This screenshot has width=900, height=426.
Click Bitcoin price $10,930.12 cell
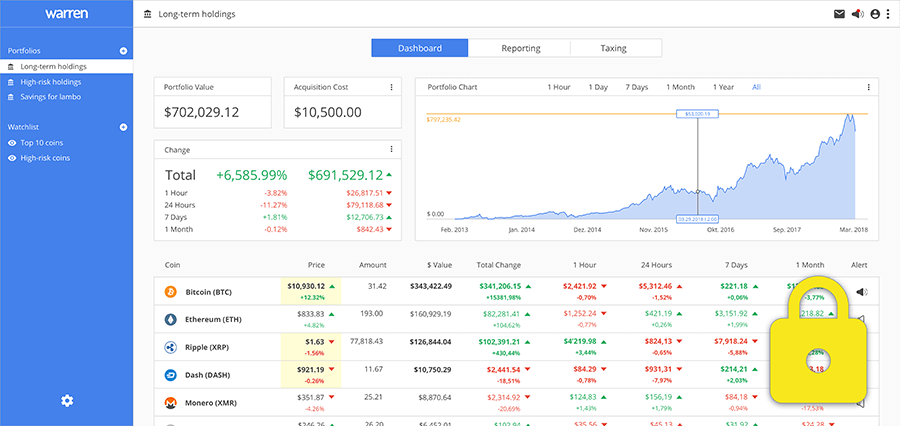311,292
